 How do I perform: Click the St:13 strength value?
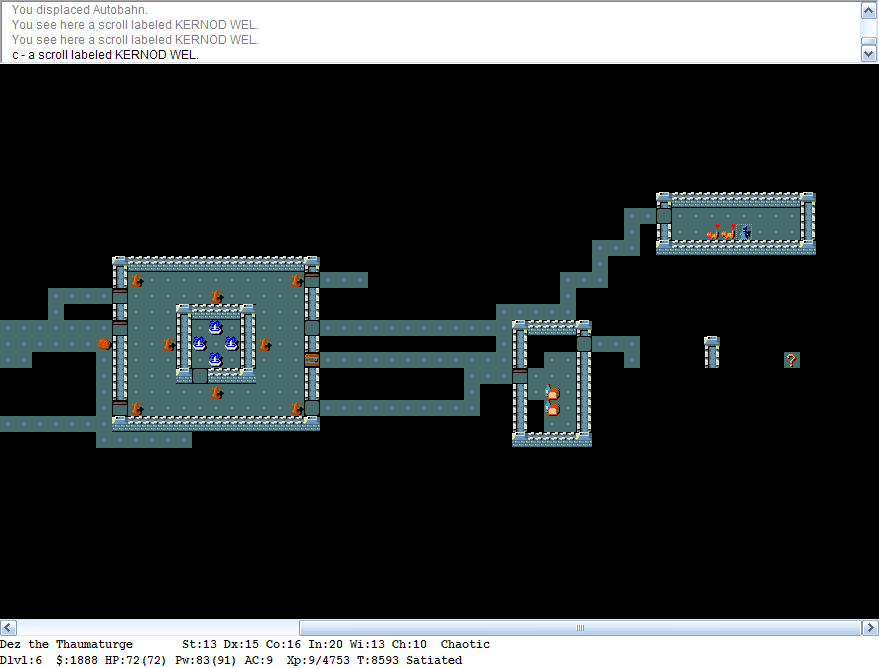click(x=199, y=644)
